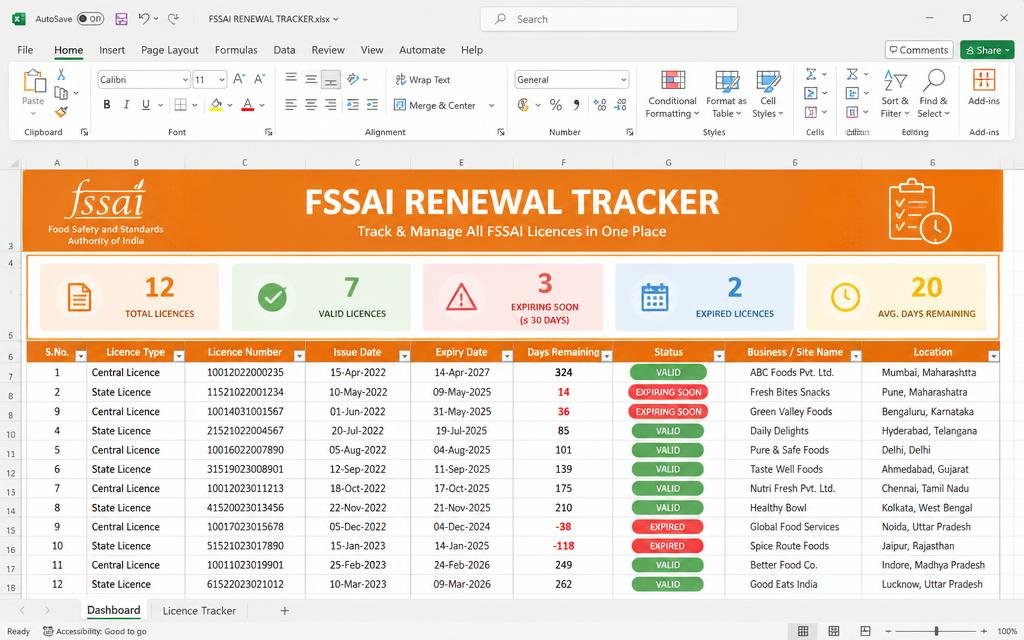
Task: Open the Status column filter dropdown
Action: [718, 356]
